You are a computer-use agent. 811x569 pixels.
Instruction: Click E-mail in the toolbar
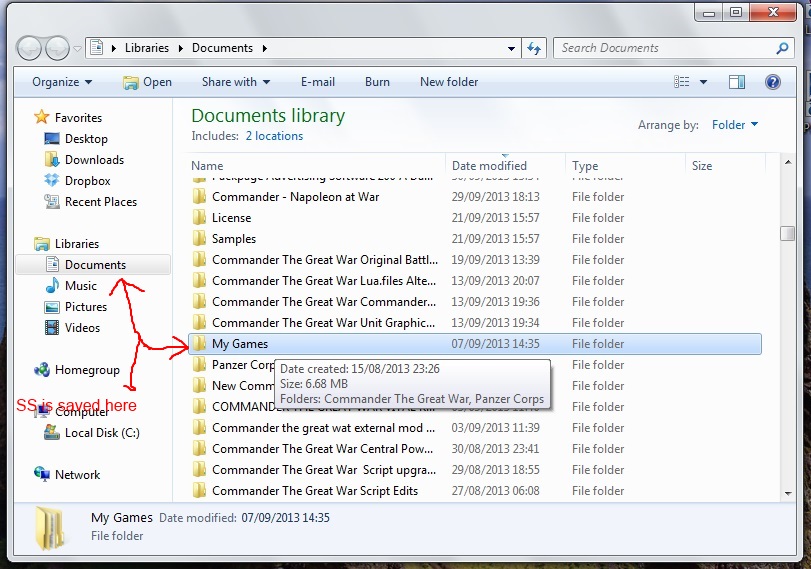(318, 82)
